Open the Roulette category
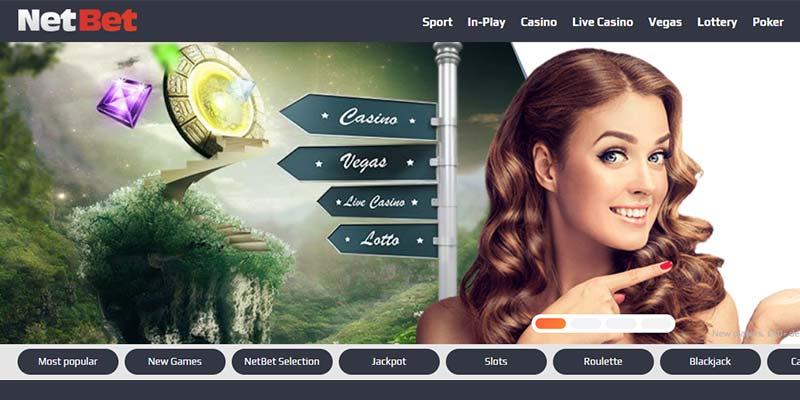This screenshot has width=800, height=400. [604, 362]
